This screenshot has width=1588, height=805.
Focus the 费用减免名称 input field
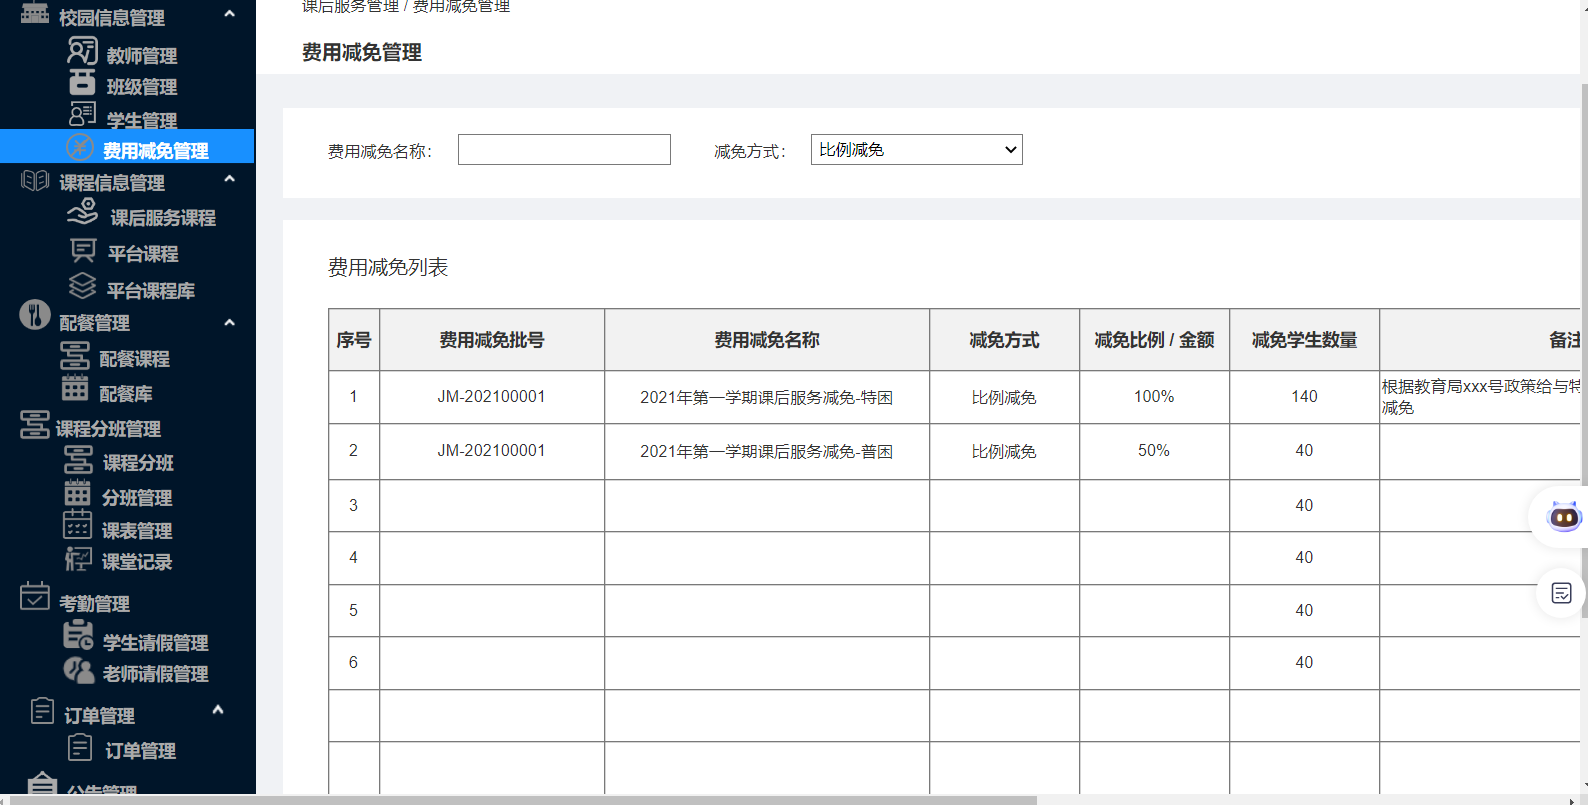[564, 150]
